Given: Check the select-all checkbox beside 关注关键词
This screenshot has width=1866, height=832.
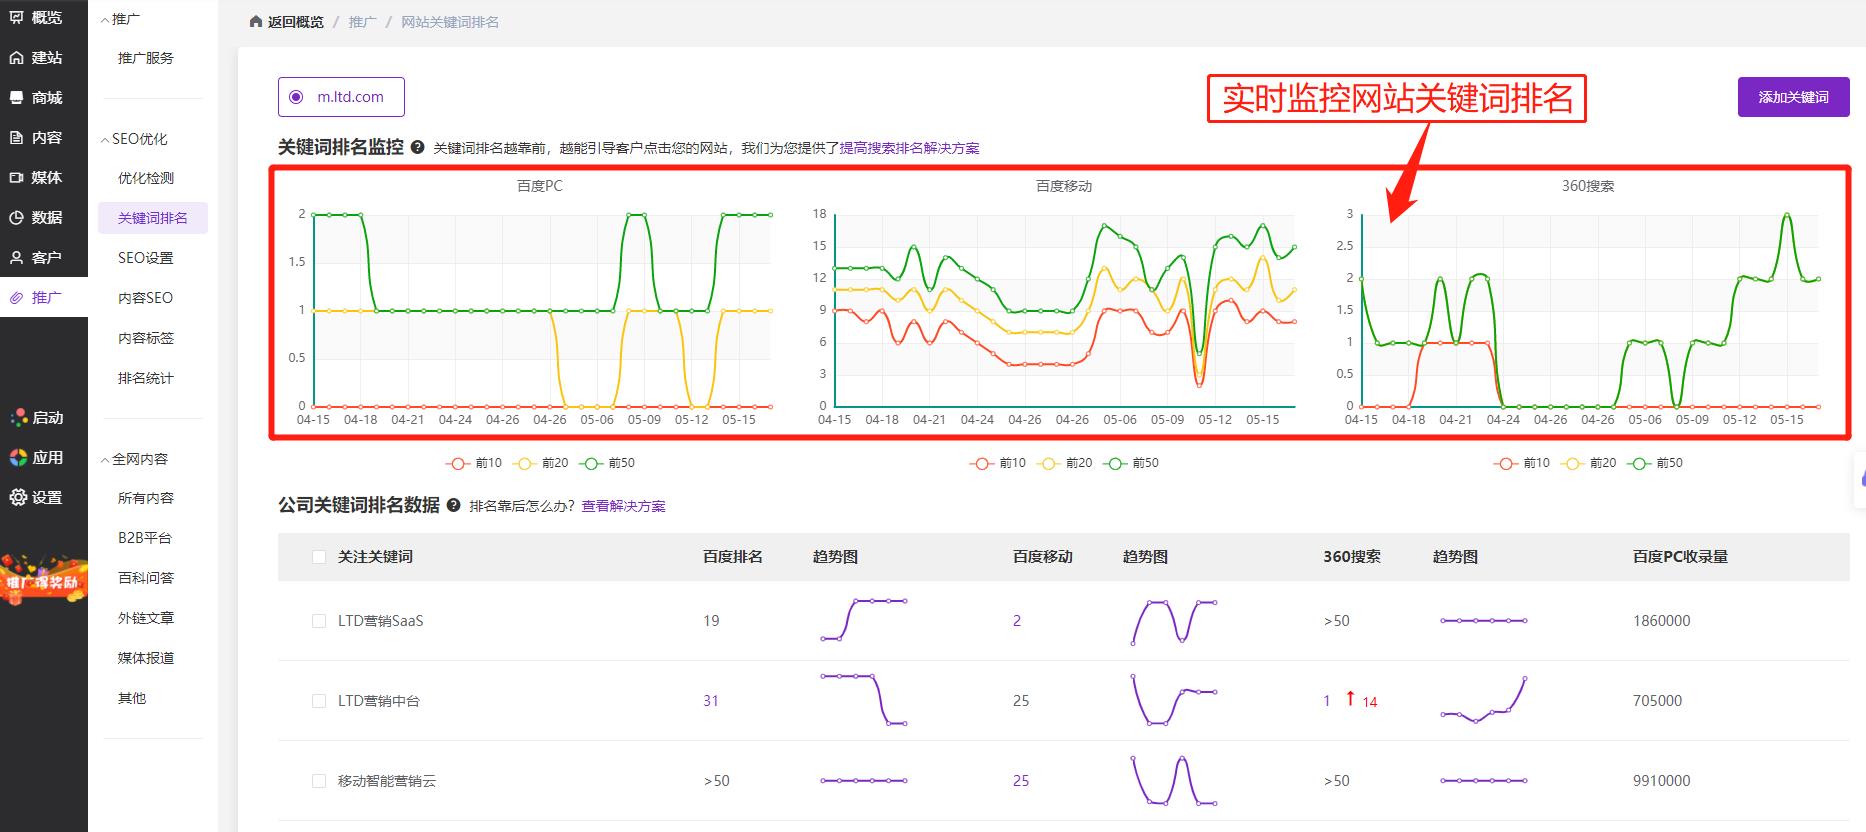Looking at the screenshot, I should (319, 557).
